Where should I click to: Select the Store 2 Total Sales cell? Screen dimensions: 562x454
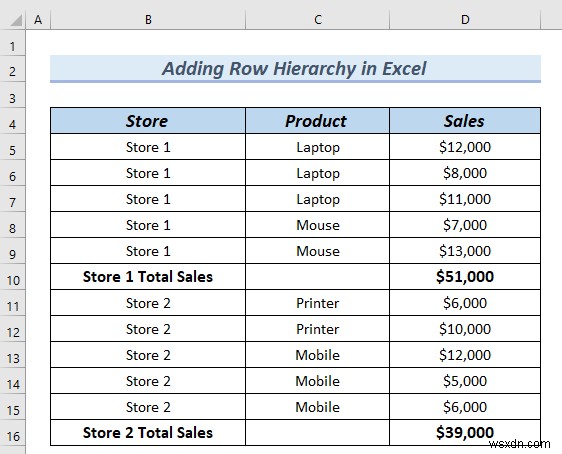click(x=148, y=433)
